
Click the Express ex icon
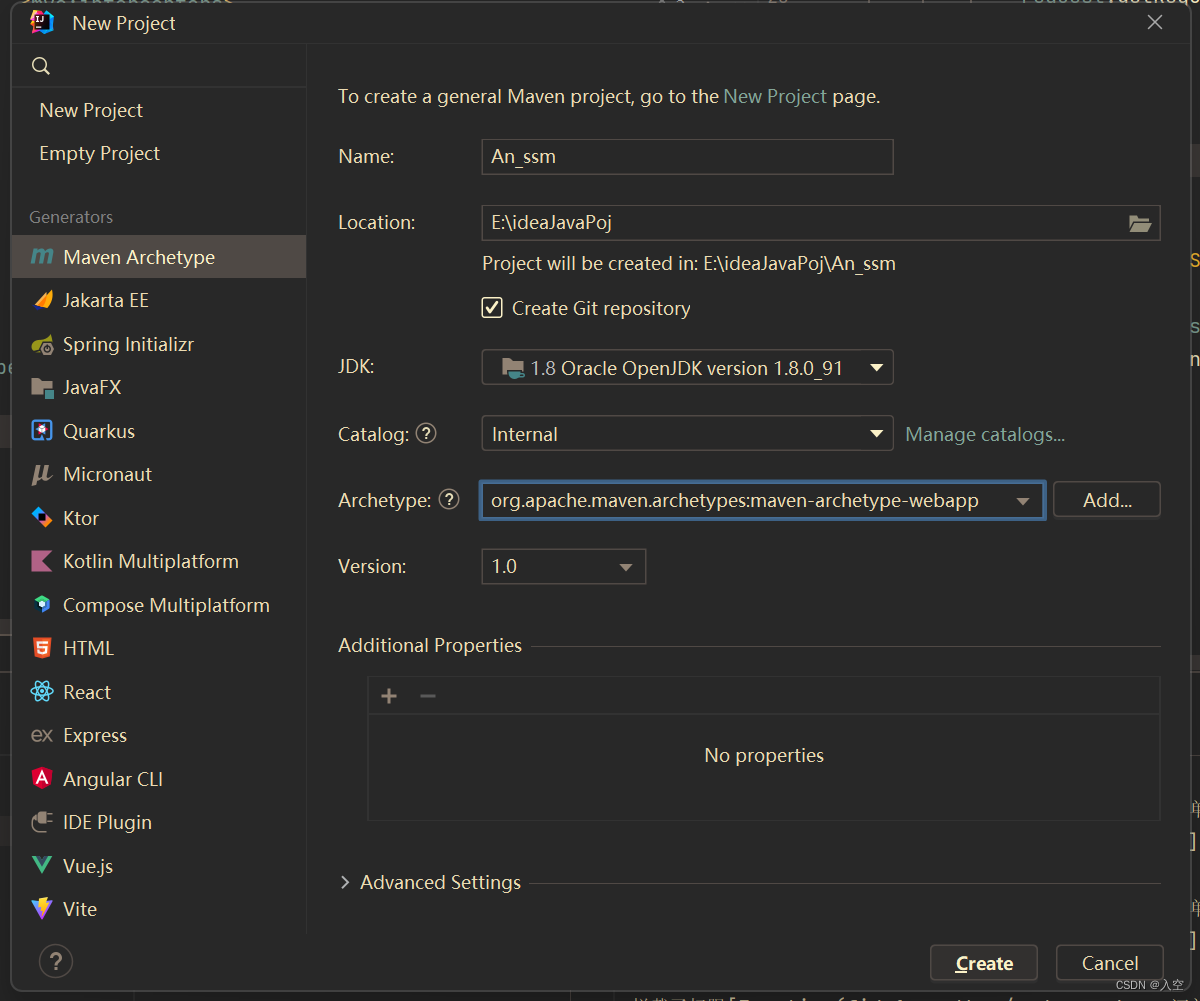click(42, 735)
